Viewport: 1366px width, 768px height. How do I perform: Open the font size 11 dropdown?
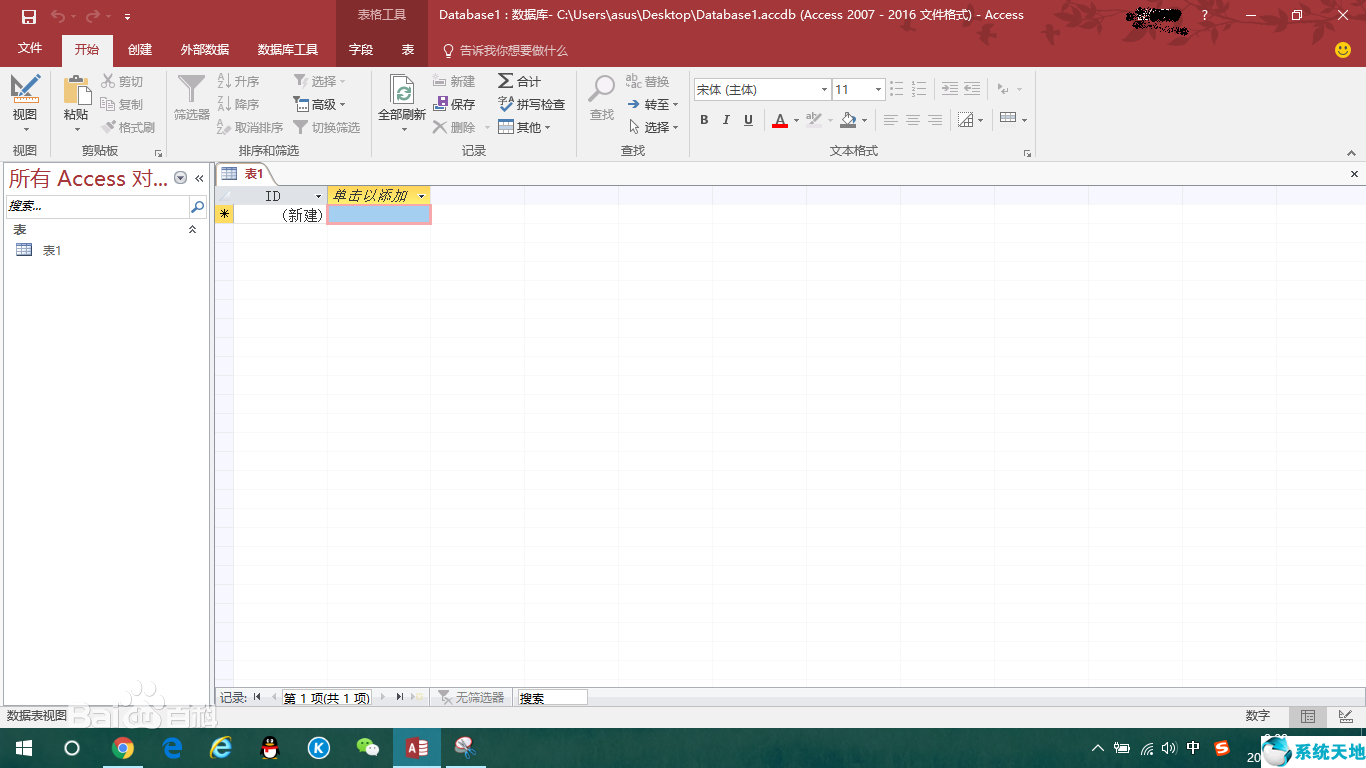pos(878,90)
